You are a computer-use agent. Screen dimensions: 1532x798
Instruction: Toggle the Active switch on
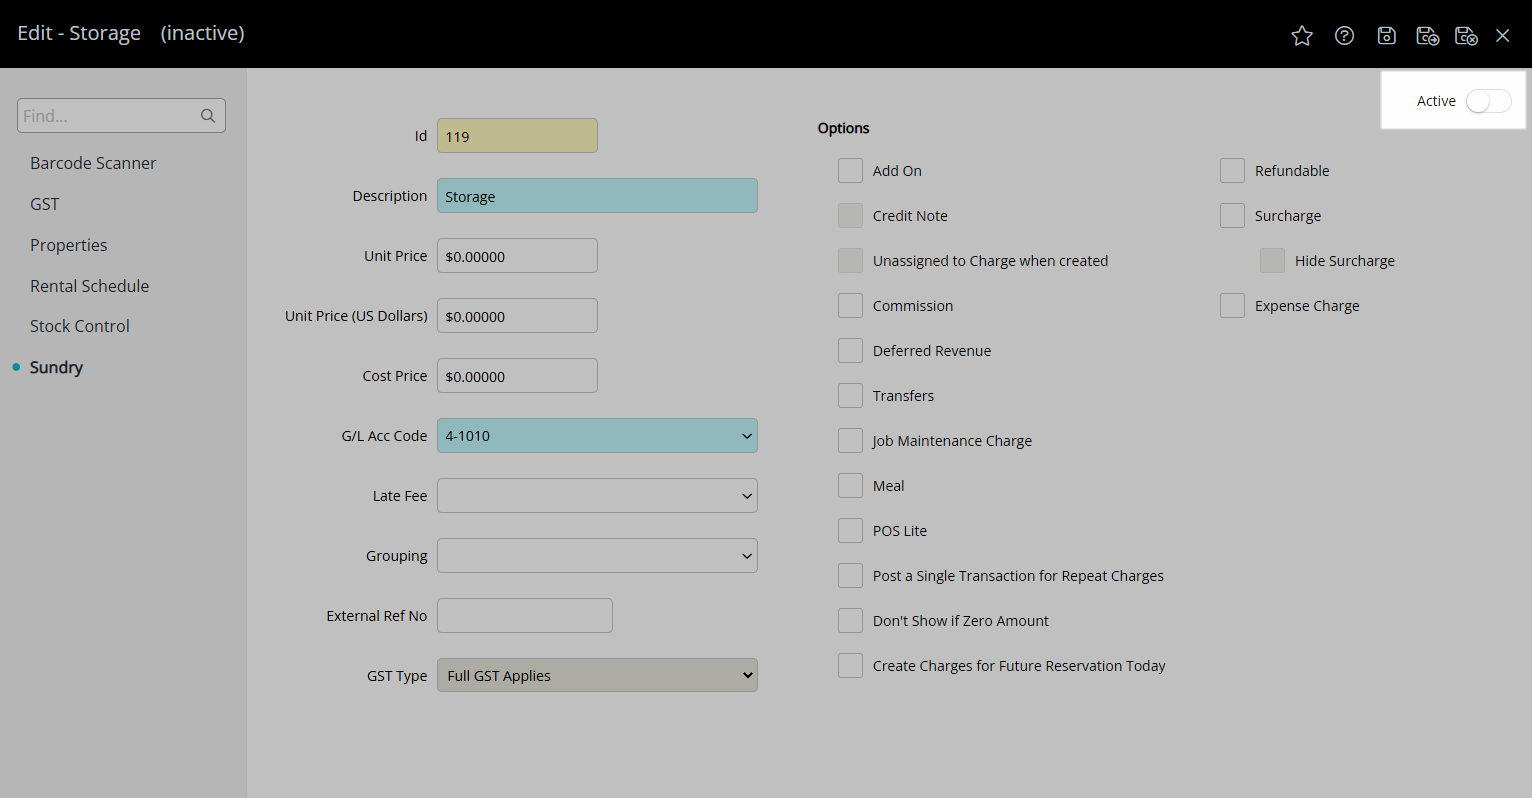click(1488, 101)
